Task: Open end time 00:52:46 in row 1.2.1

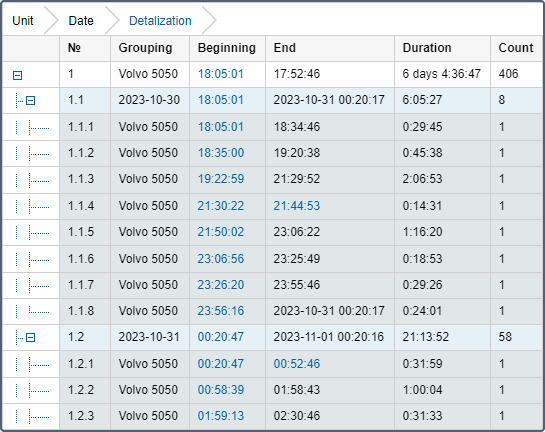Action: point(296,364)
